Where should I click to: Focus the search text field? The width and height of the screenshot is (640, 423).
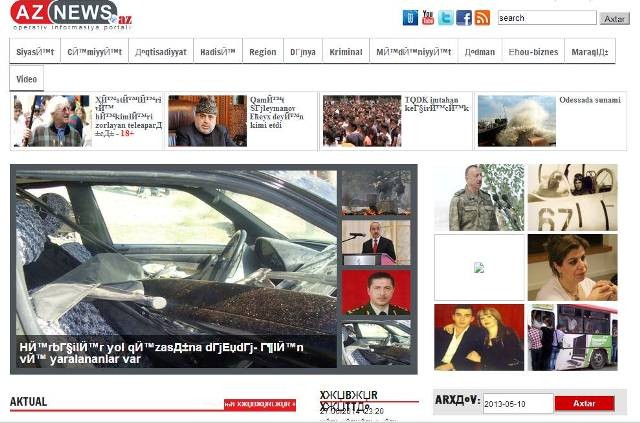[x=547, y=18]
